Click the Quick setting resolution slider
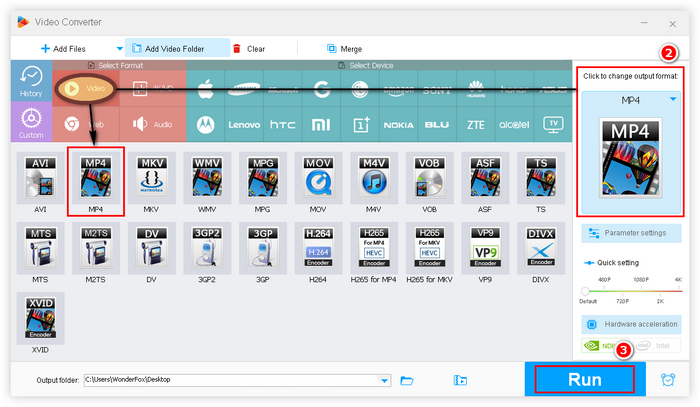Image resolution: width=700 pixels, height=407 pixels. (633, 291)
